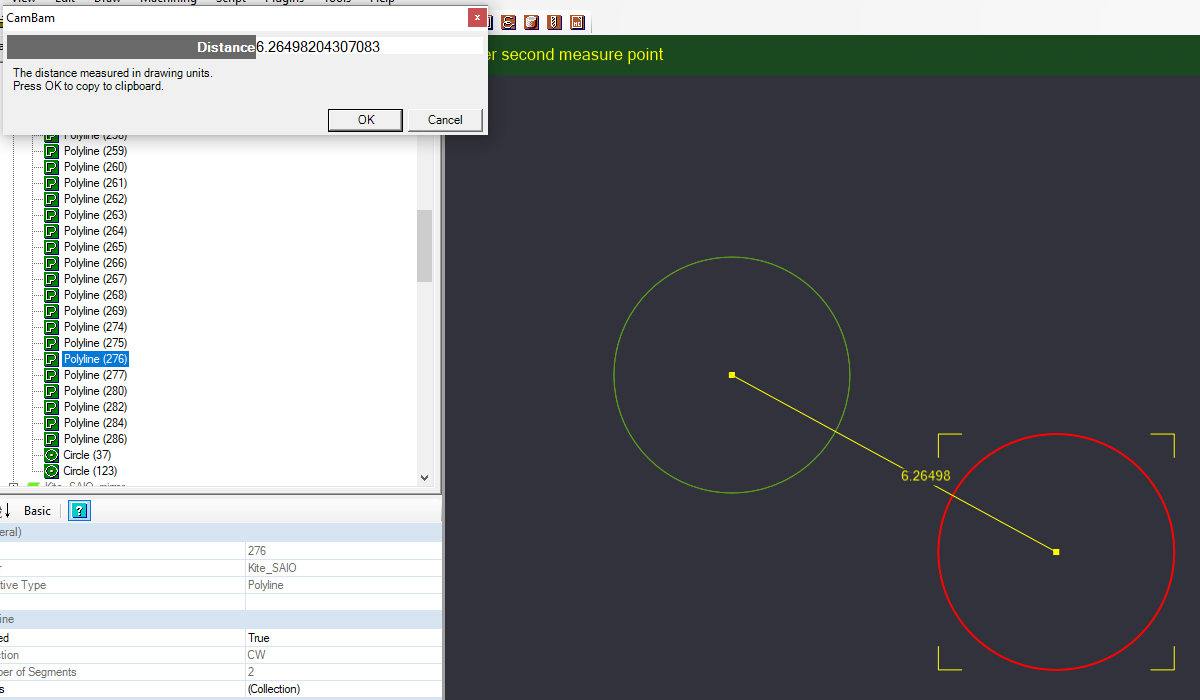
Task: Click icon beside Polyline (275)
Action: click(52, 343)
